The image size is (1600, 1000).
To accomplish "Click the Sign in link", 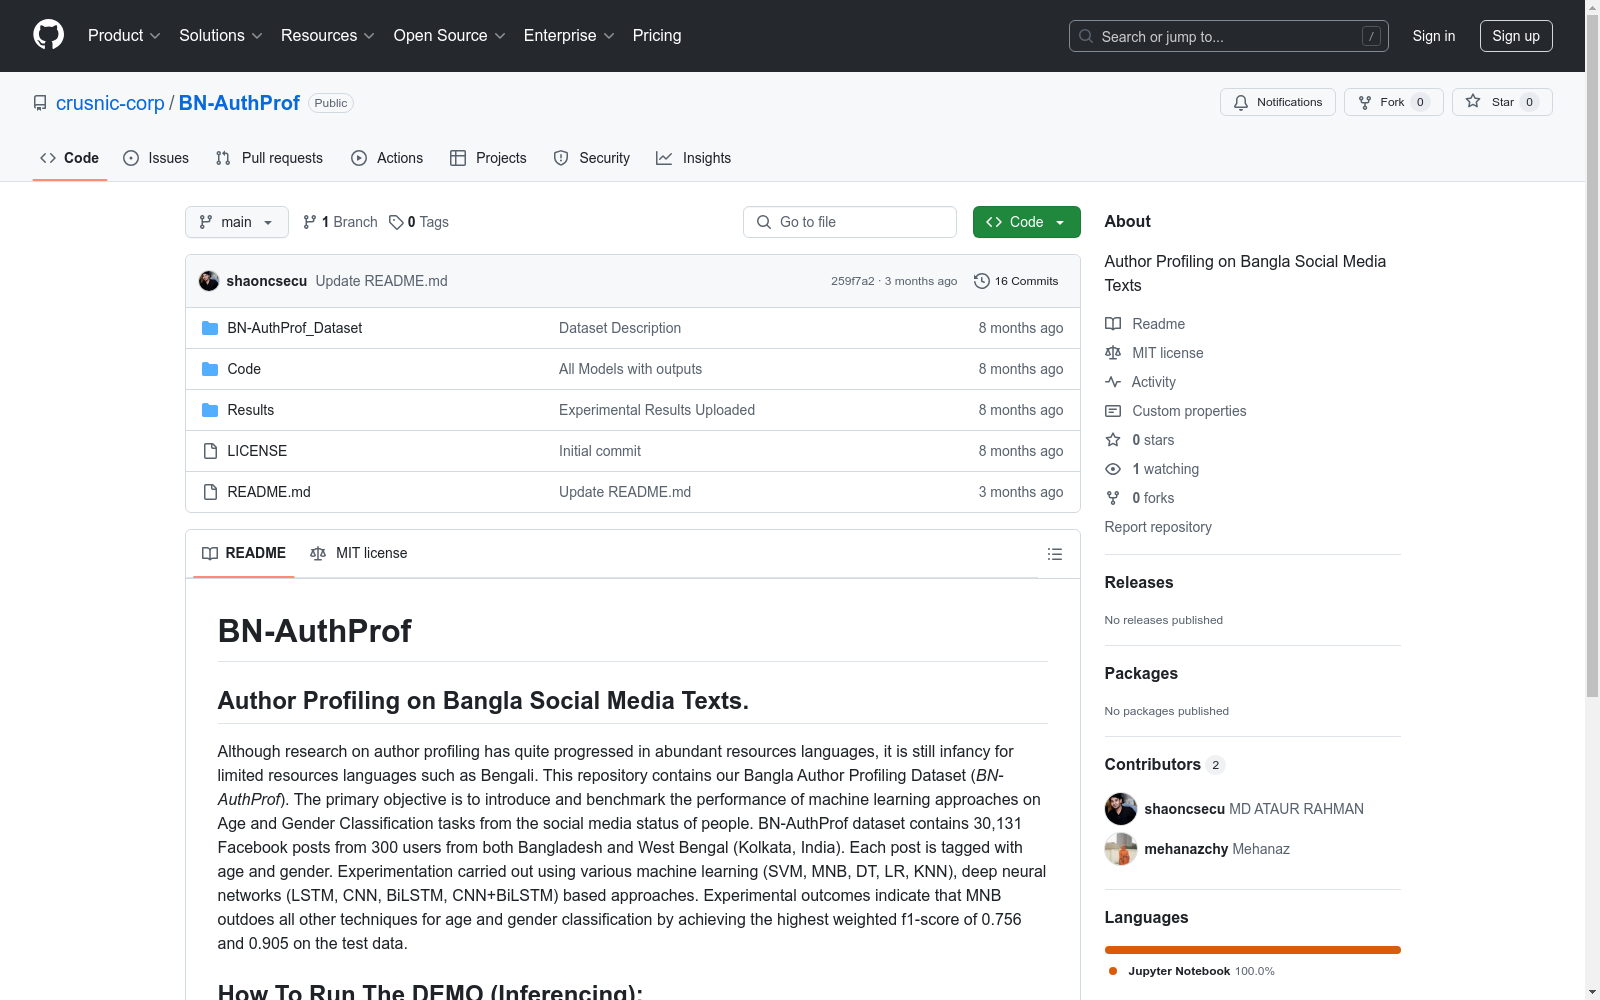I will (1434, 36).
